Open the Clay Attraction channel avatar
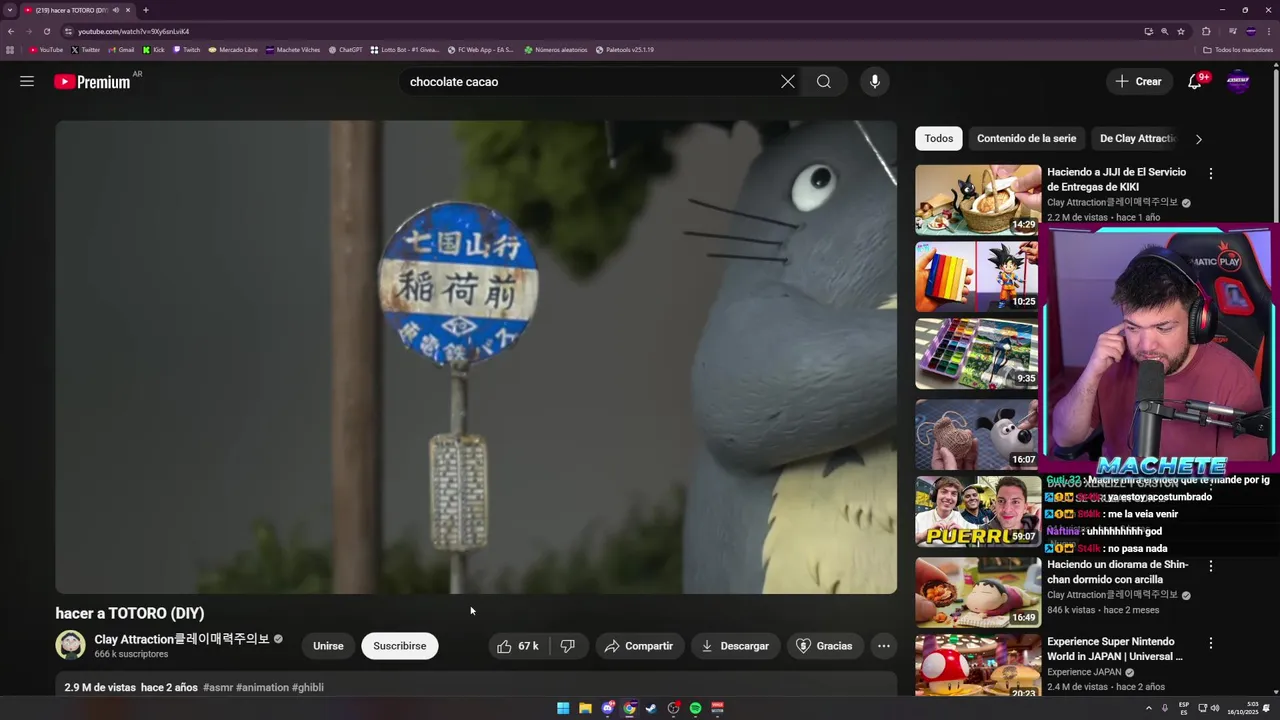 71,646
